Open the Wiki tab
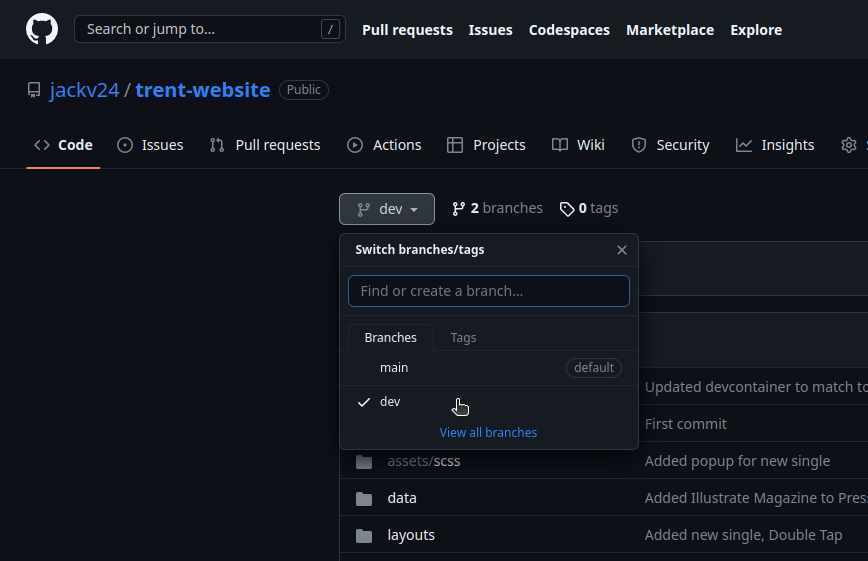 click(578, 145)
